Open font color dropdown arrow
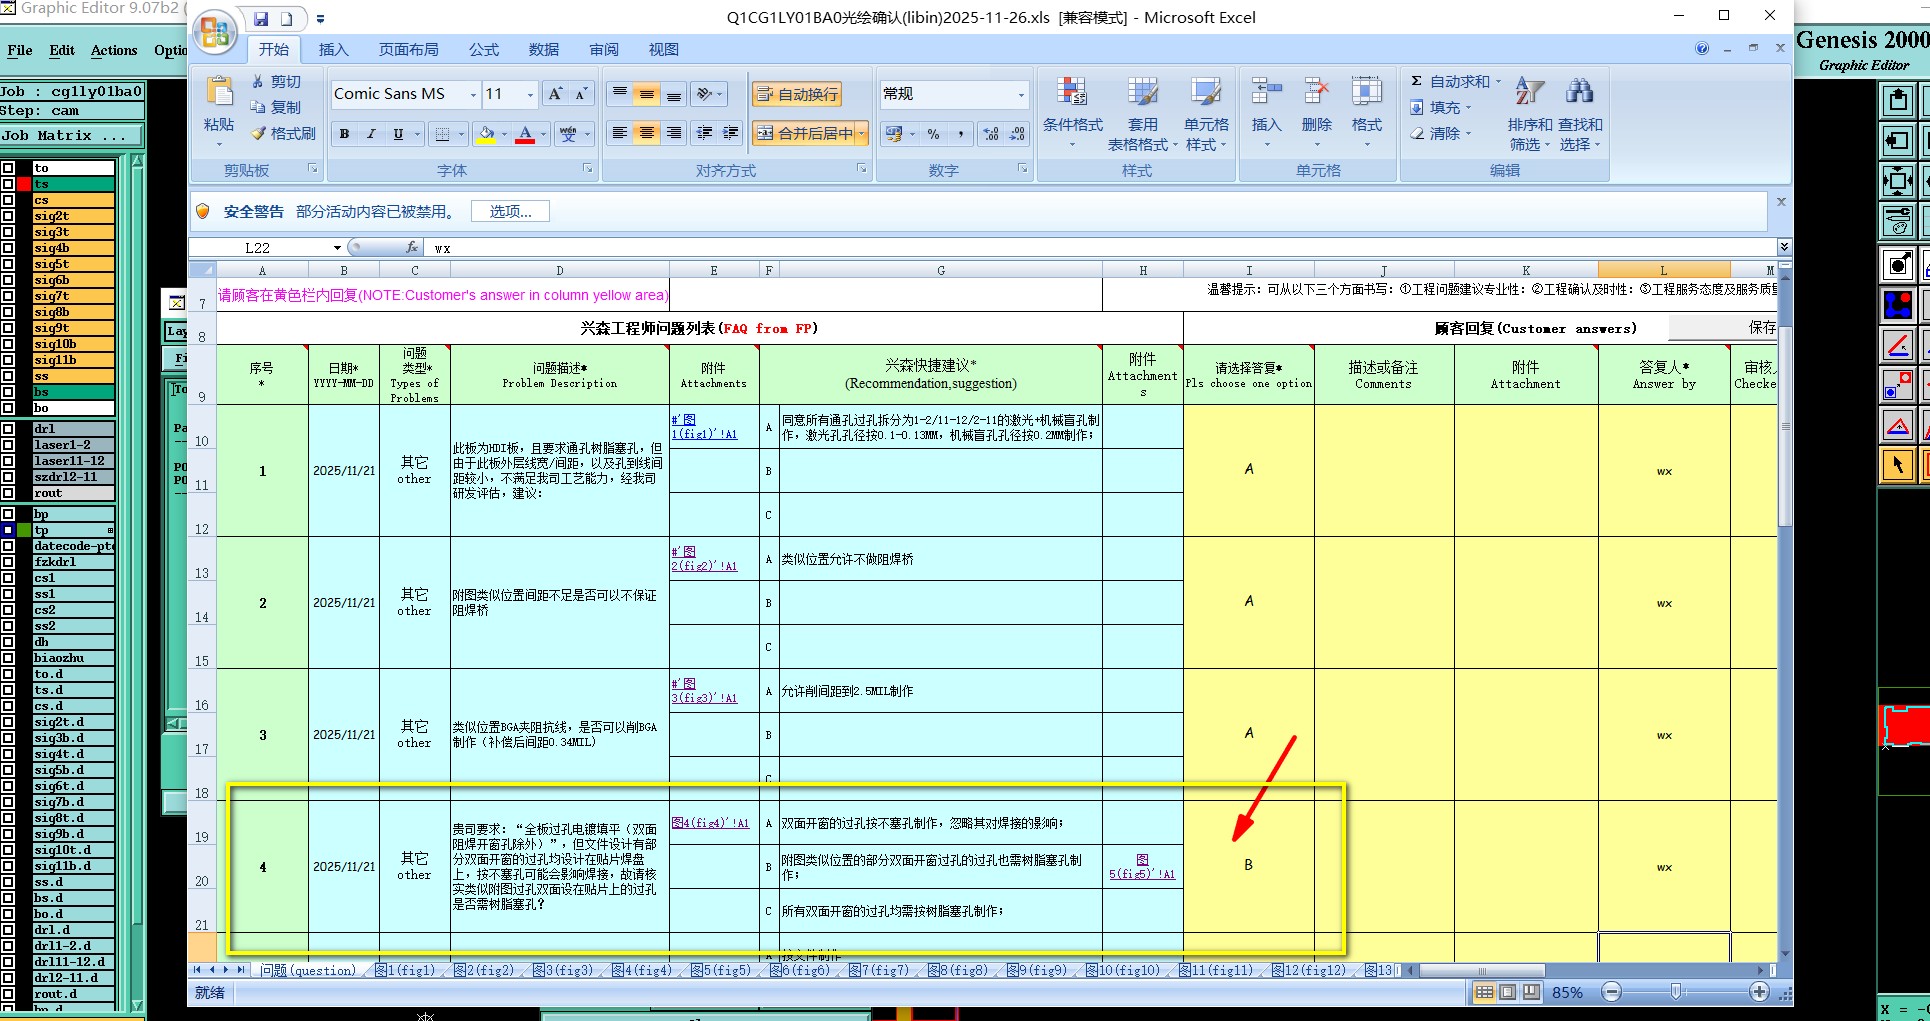 543,133
